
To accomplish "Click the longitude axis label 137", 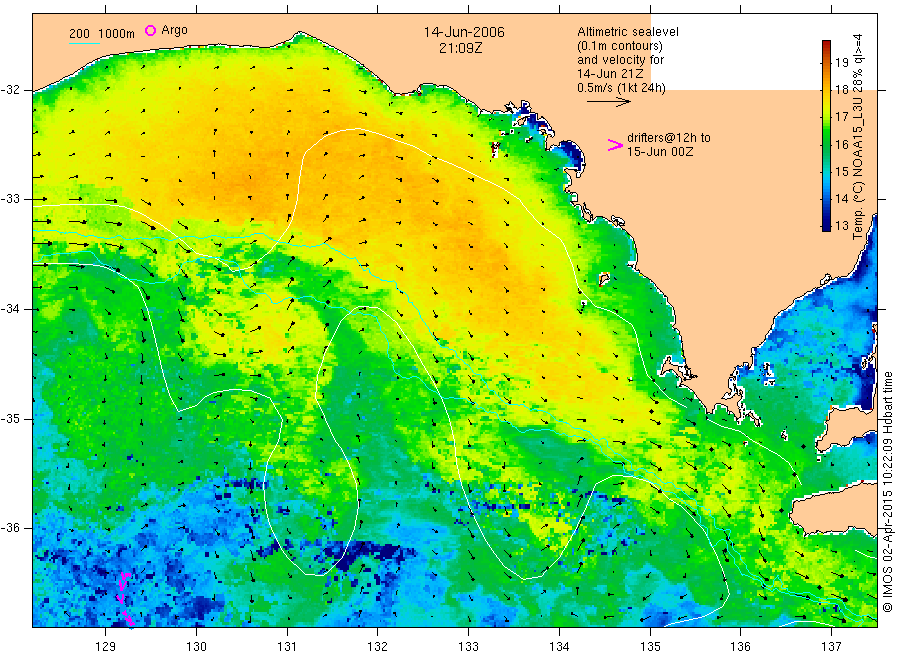I will point(831,646).
